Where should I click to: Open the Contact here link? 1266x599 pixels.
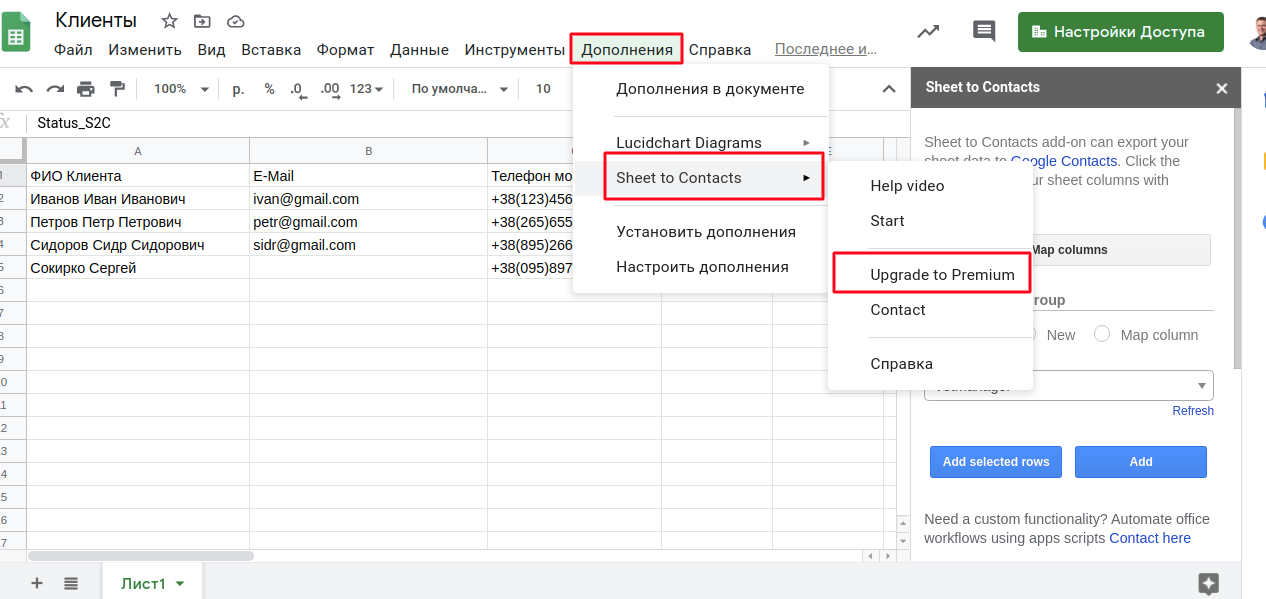click(1150, 538)
